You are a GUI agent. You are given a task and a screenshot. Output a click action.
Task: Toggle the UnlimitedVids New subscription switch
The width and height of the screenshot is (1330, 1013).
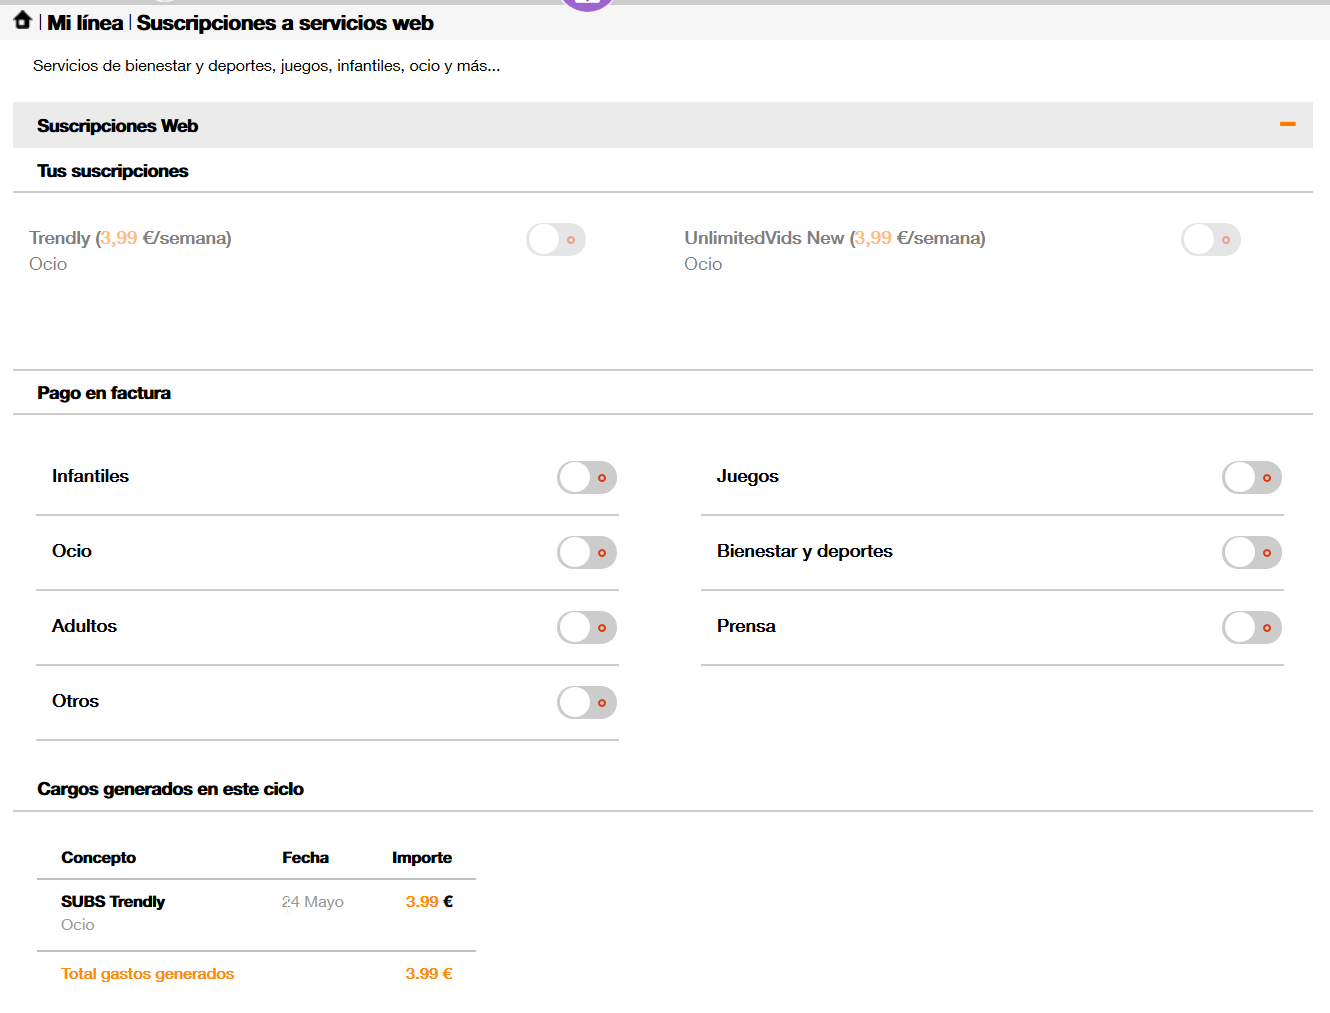tap(1211, 240)
